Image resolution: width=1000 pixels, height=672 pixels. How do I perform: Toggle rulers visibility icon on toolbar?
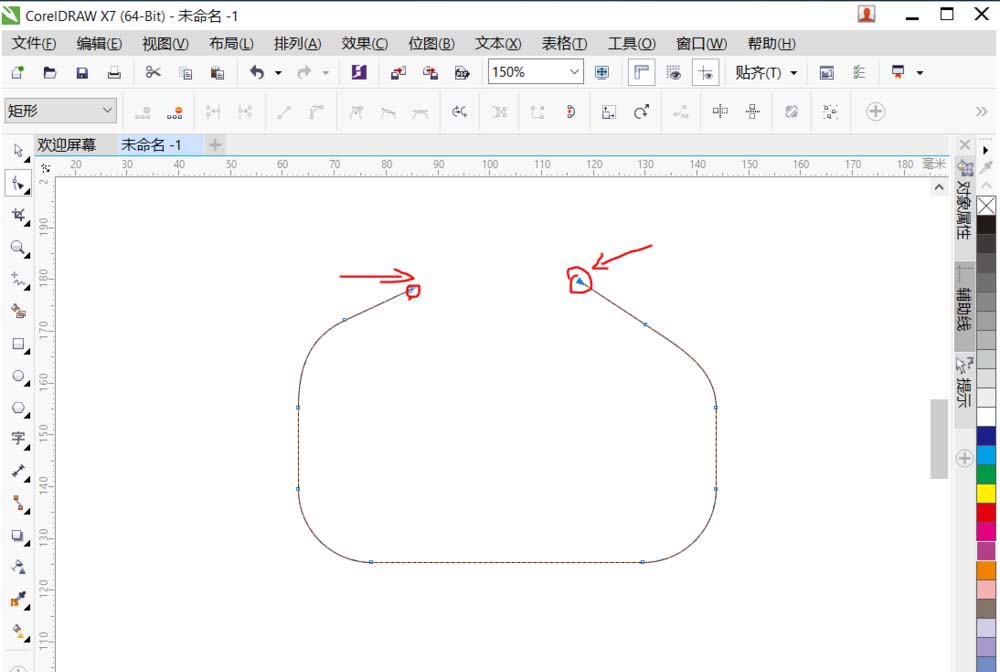pos(641,72)
